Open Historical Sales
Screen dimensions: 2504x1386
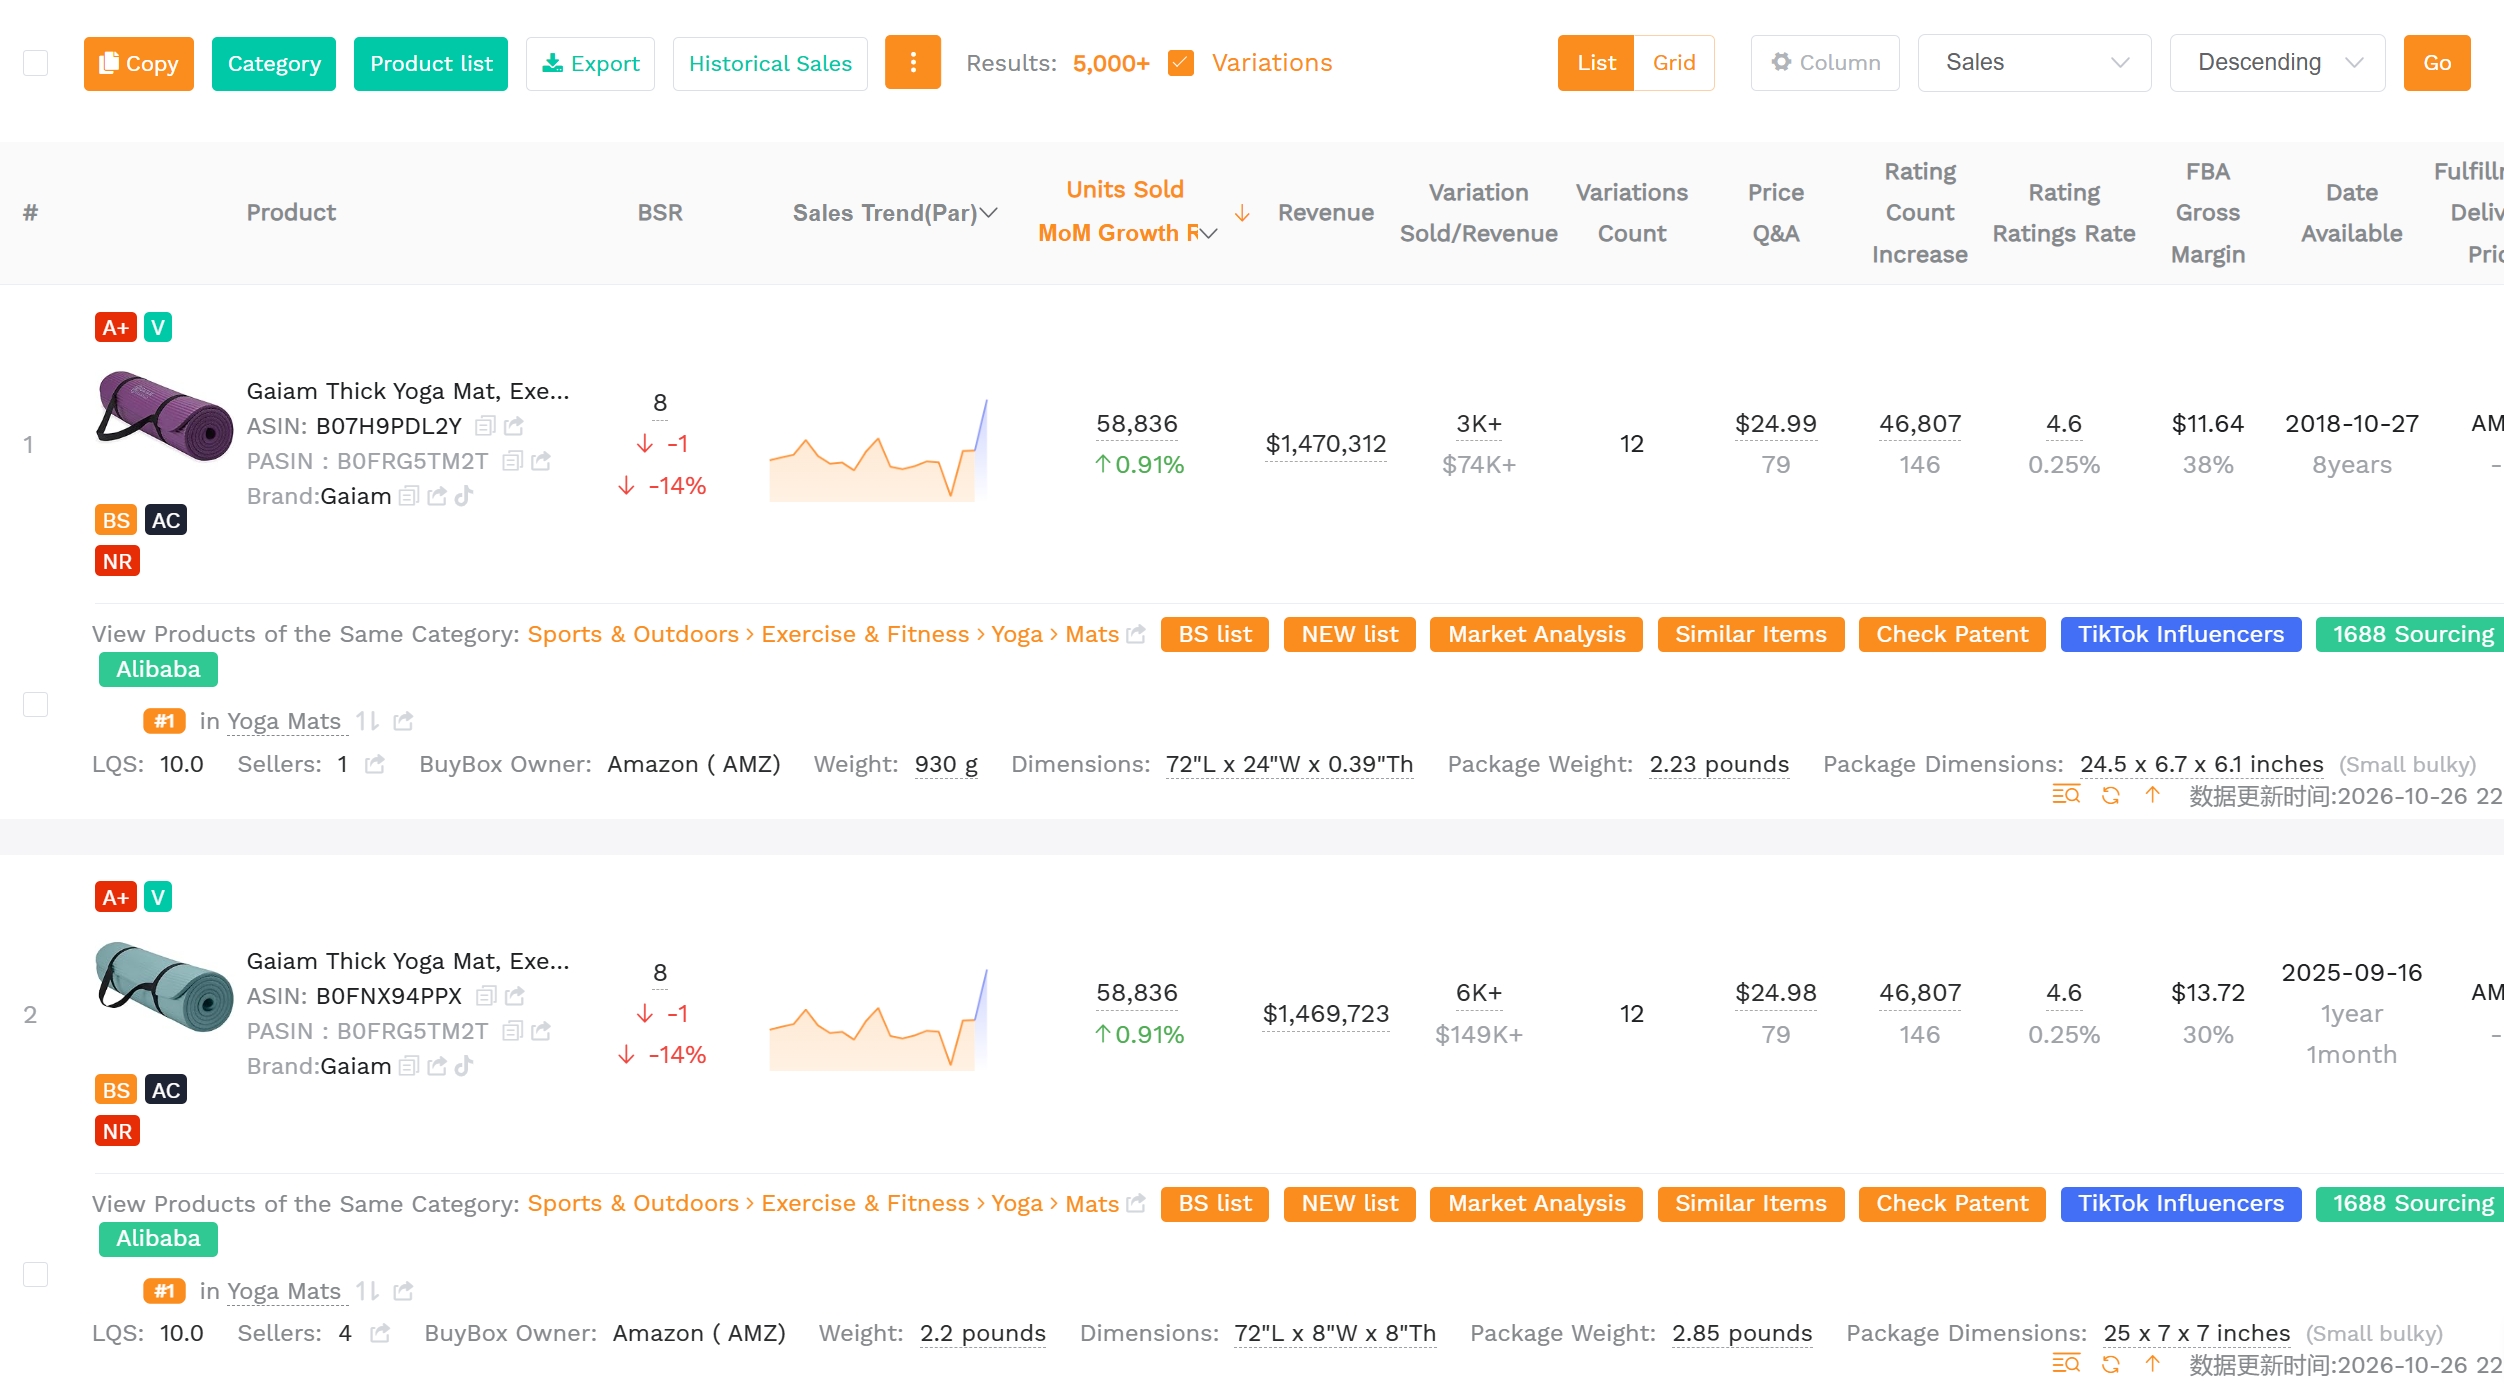770,63
